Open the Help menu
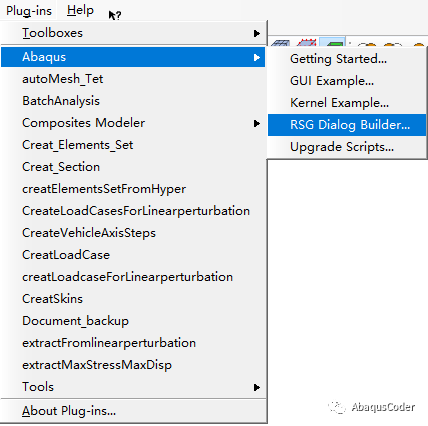Image resolution: width=428 pixels, height=426 pixels. point(80,10)
